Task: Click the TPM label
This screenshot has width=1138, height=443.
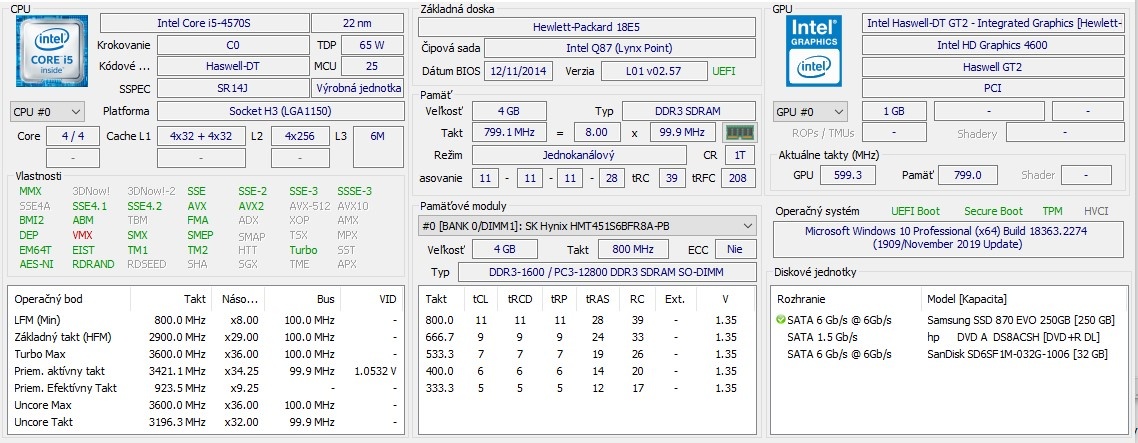Action: coord(1052,211)
